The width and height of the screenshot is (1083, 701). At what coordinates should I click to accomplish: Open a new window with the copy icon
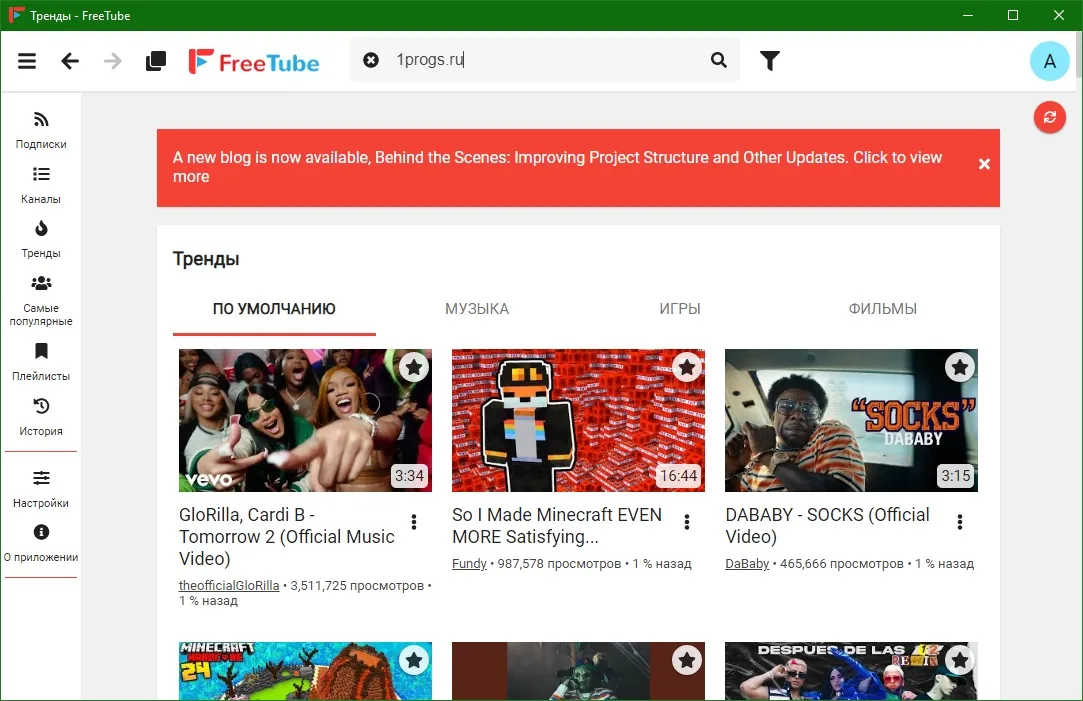point(156,61)
